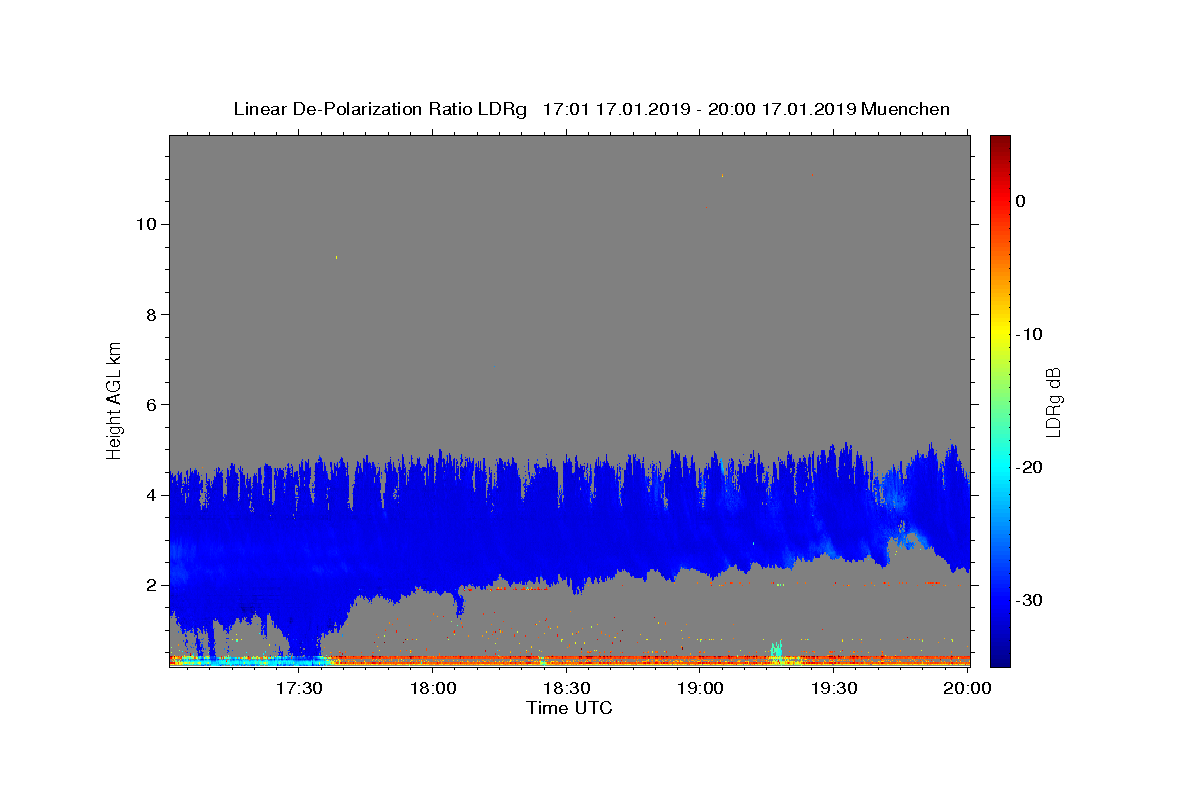Click the 18:00 time axis label
The height and width of the screenshot is (800, 1200).
(x=433, y=688)
